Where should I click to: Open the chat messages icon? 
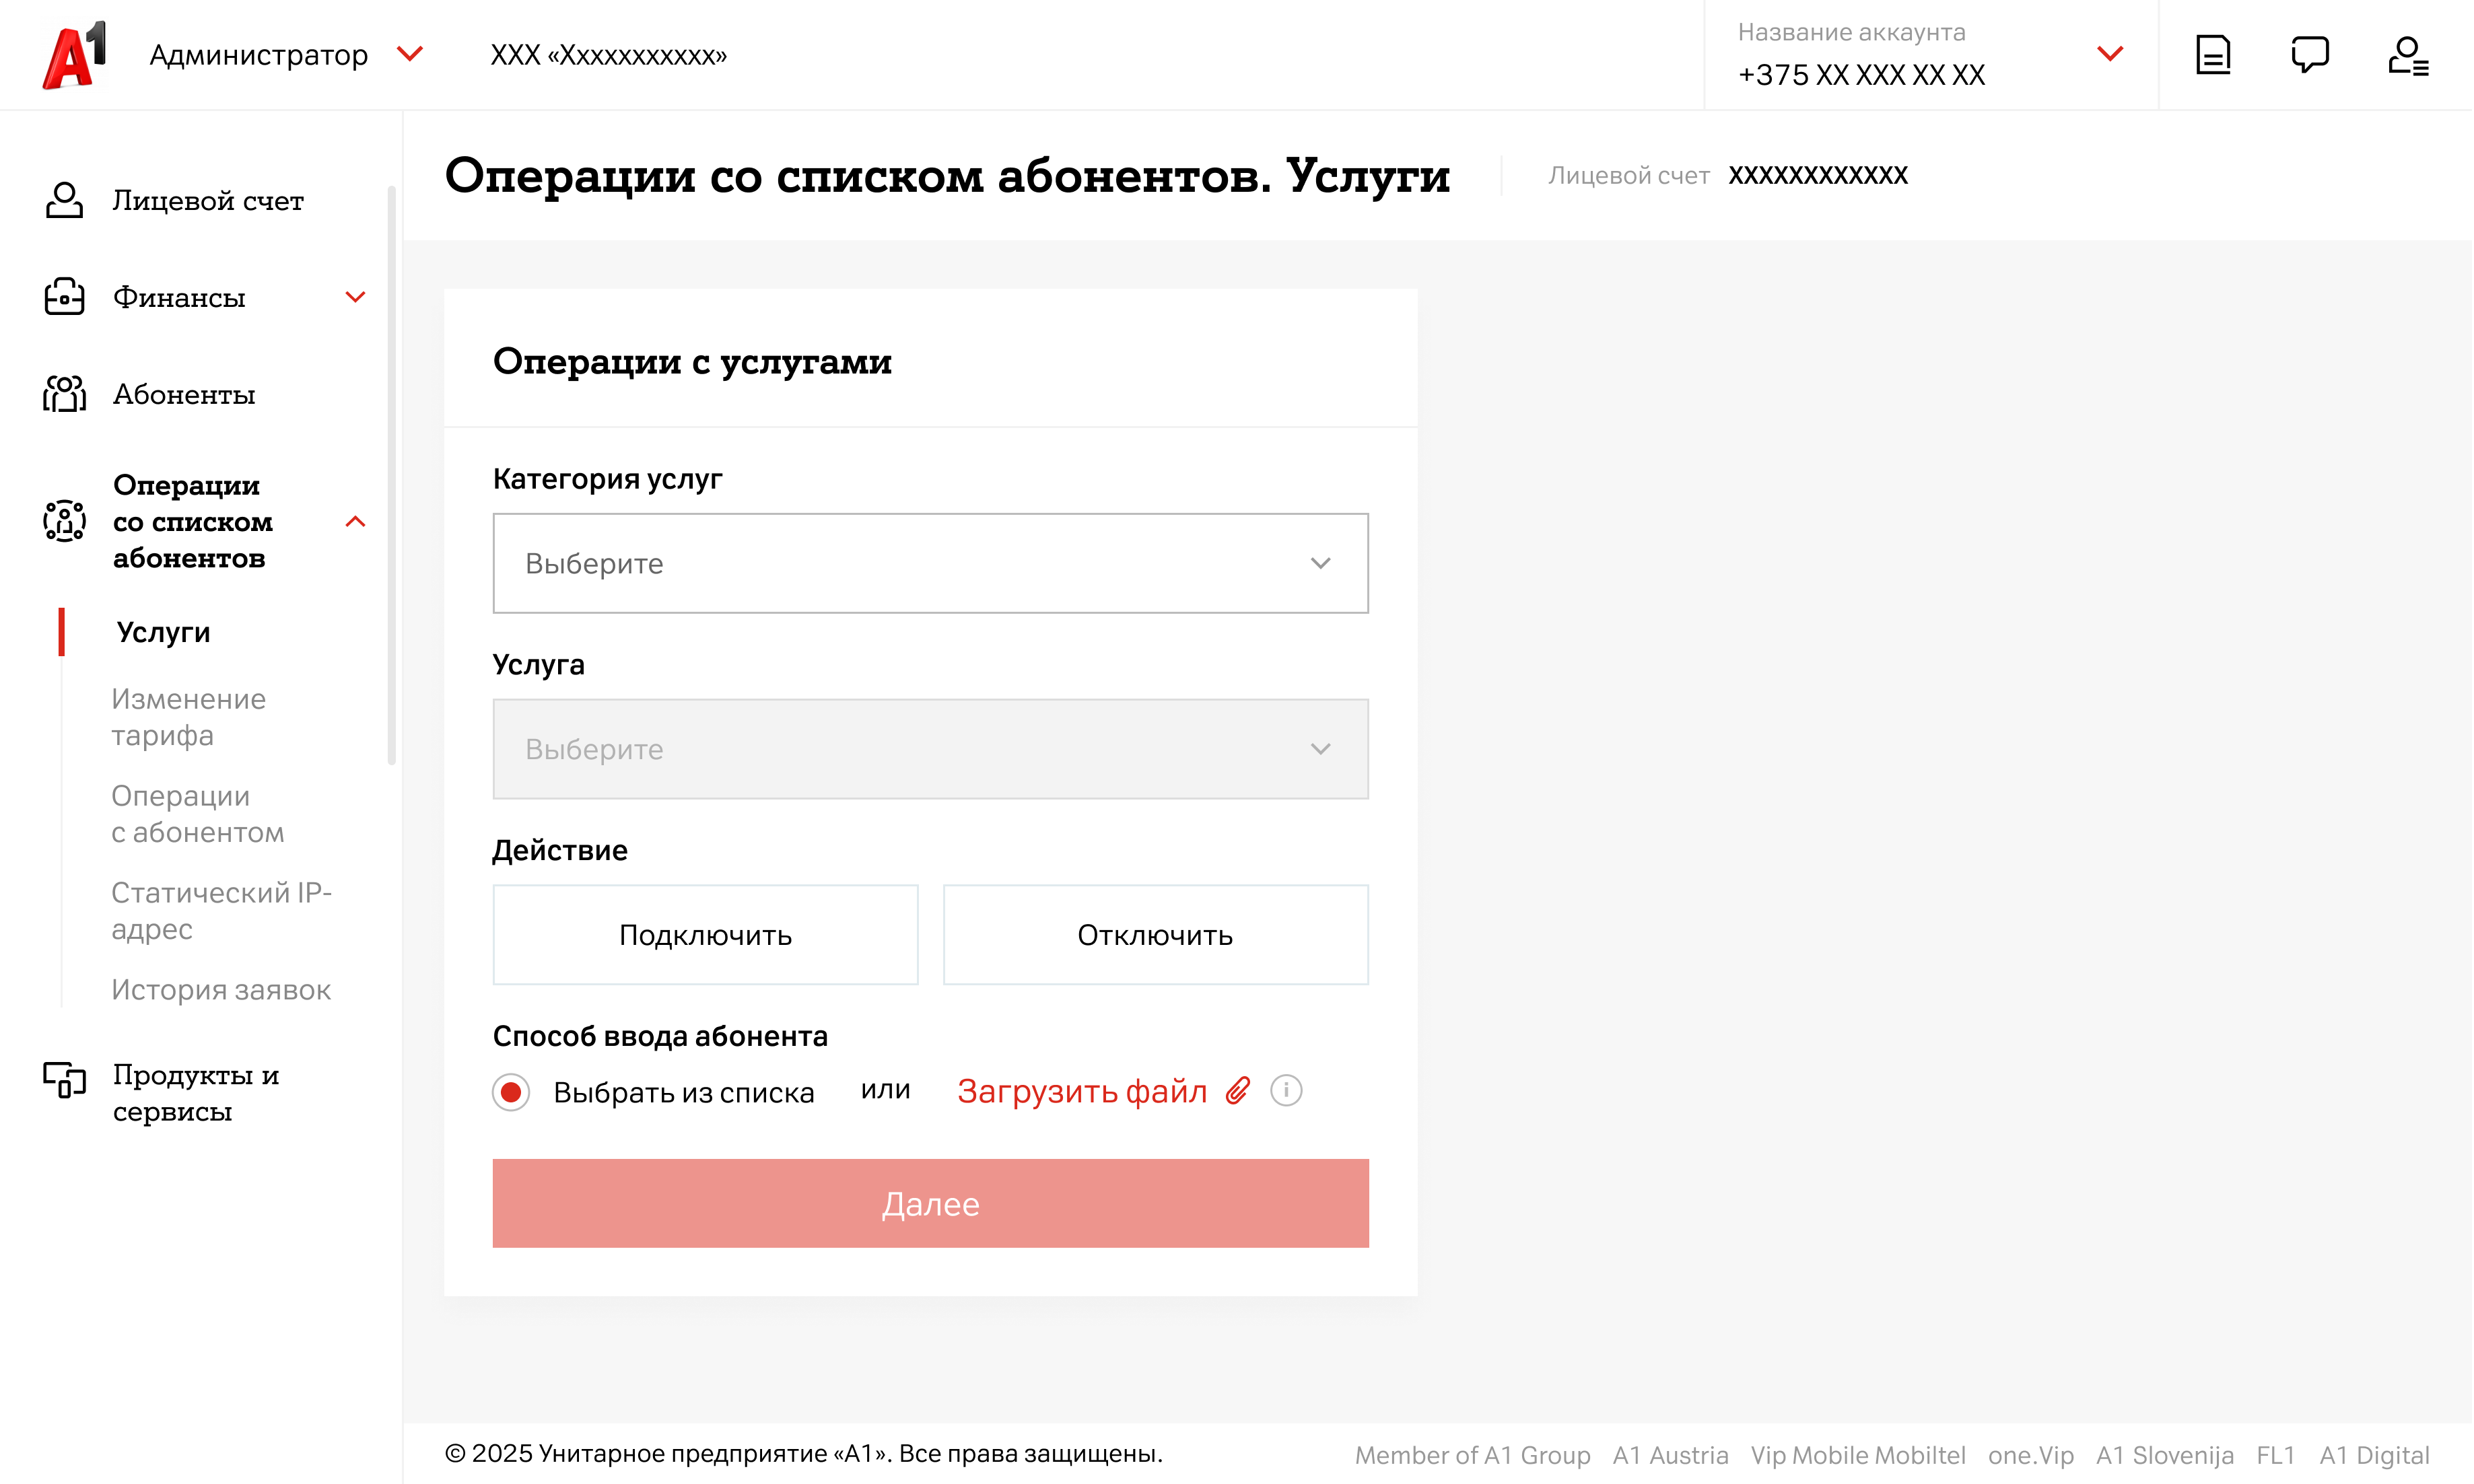(2309, 55)
